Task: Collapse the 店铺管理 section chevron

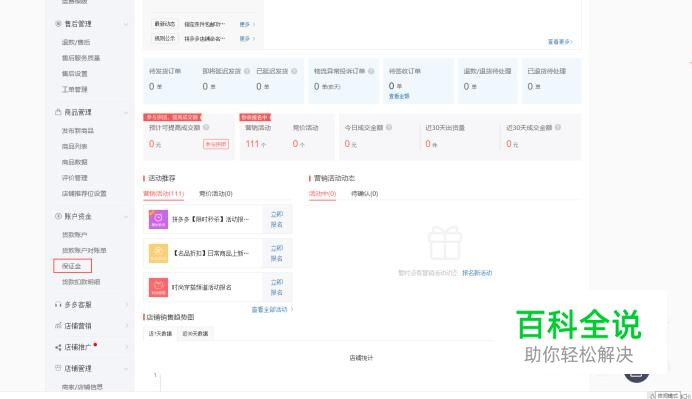Action: pyautogui.click(x=126, y=369)
